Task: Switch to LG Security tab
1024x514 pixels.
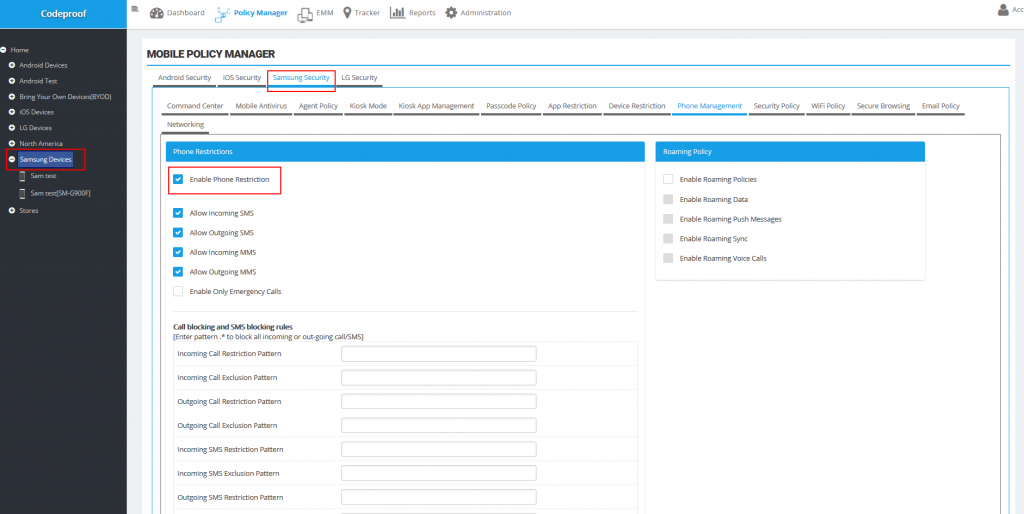Action: point(359,78)
